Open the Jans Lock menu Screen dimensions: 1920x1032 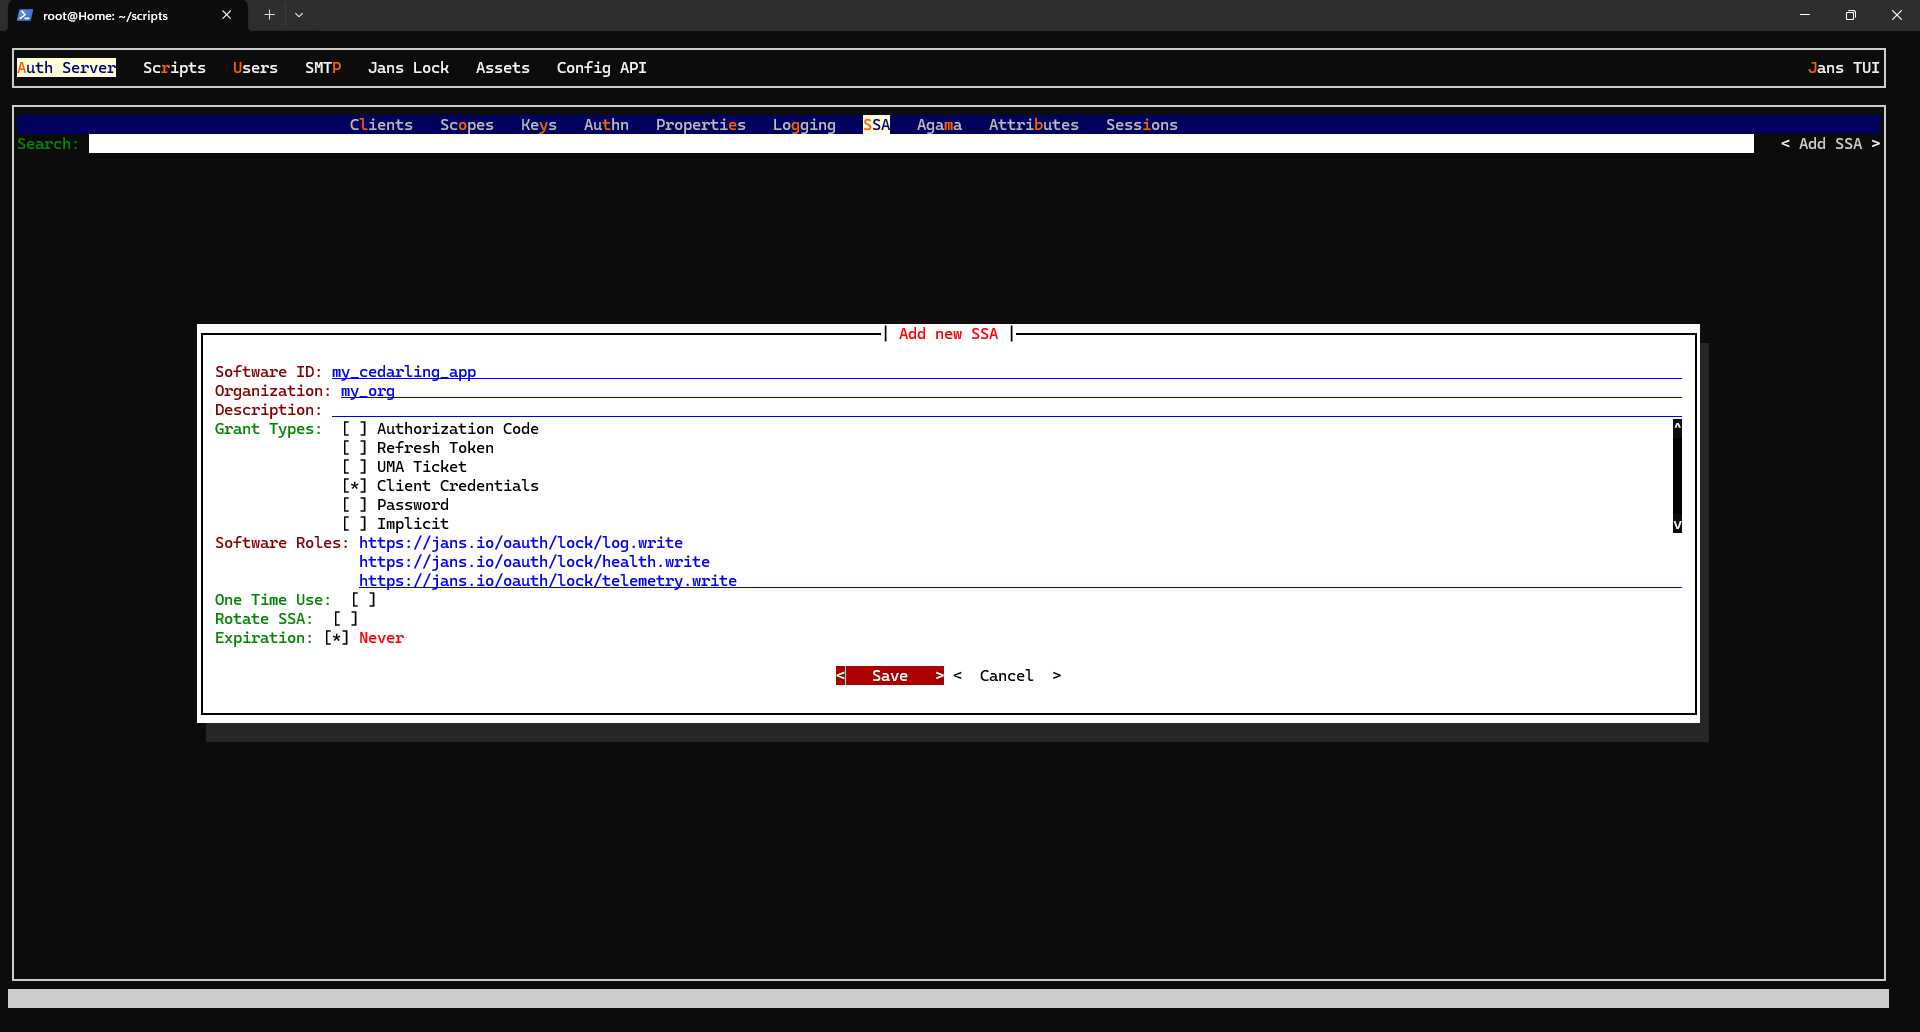click(408, 68)
